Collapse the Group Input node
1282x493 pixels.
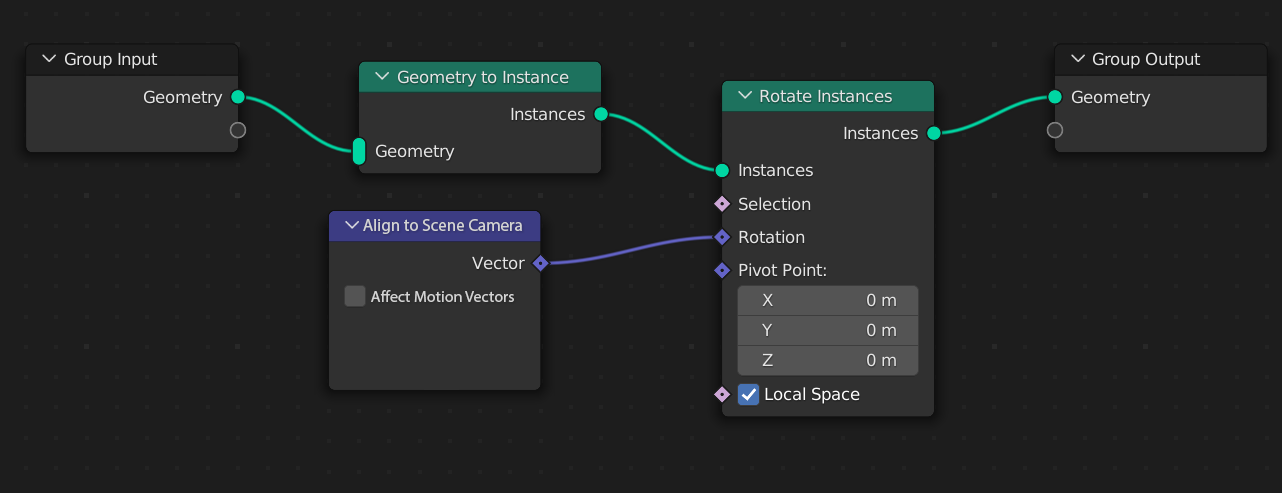(x=49, y=59)
